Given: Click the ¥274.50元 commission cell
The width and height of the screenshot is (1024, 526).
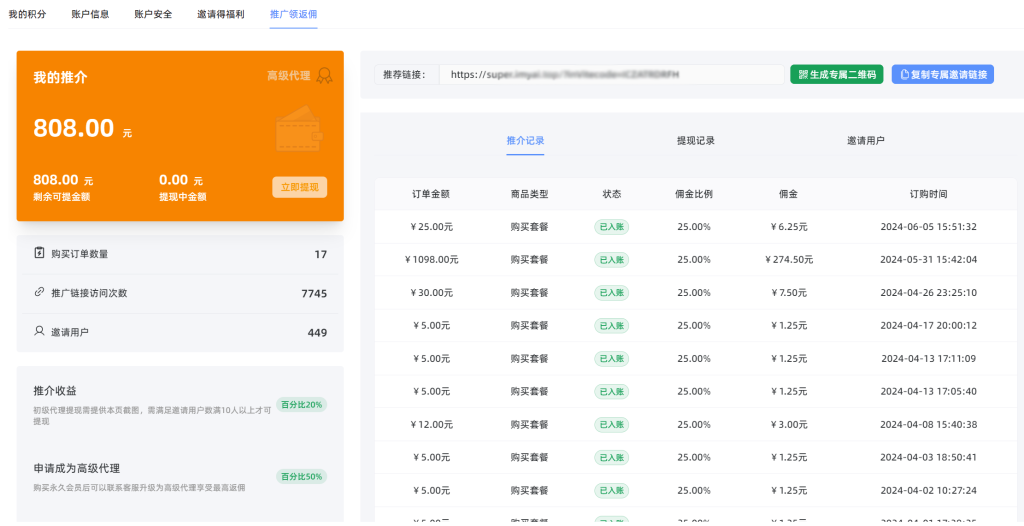Looking at the screenshot, I should (x=789, y=259).
